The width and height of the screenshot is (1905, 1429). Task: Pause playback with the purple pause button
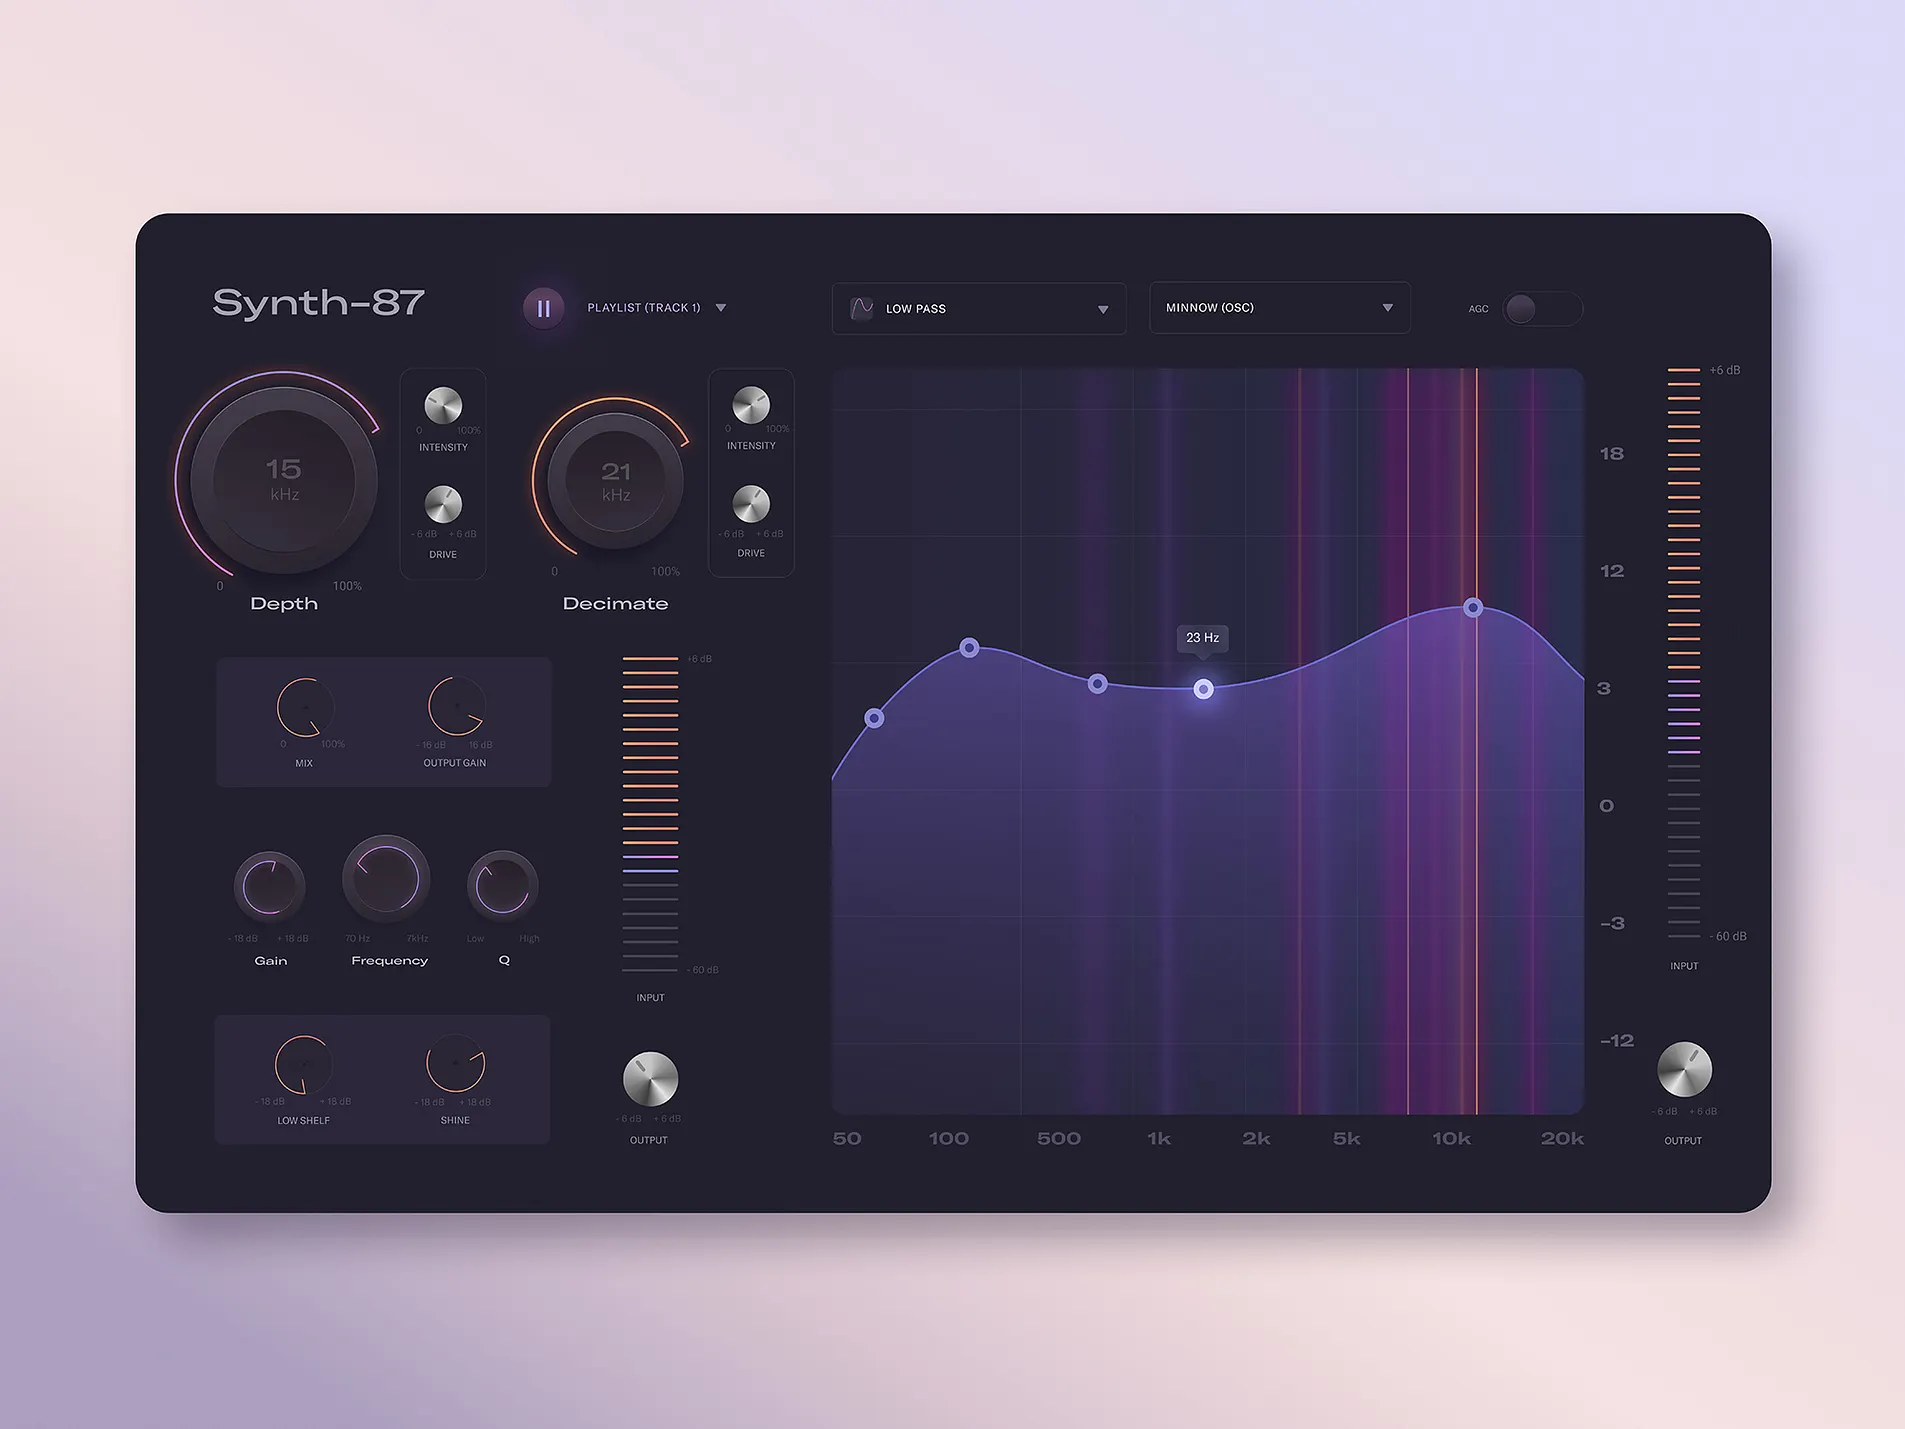(544, 308)
